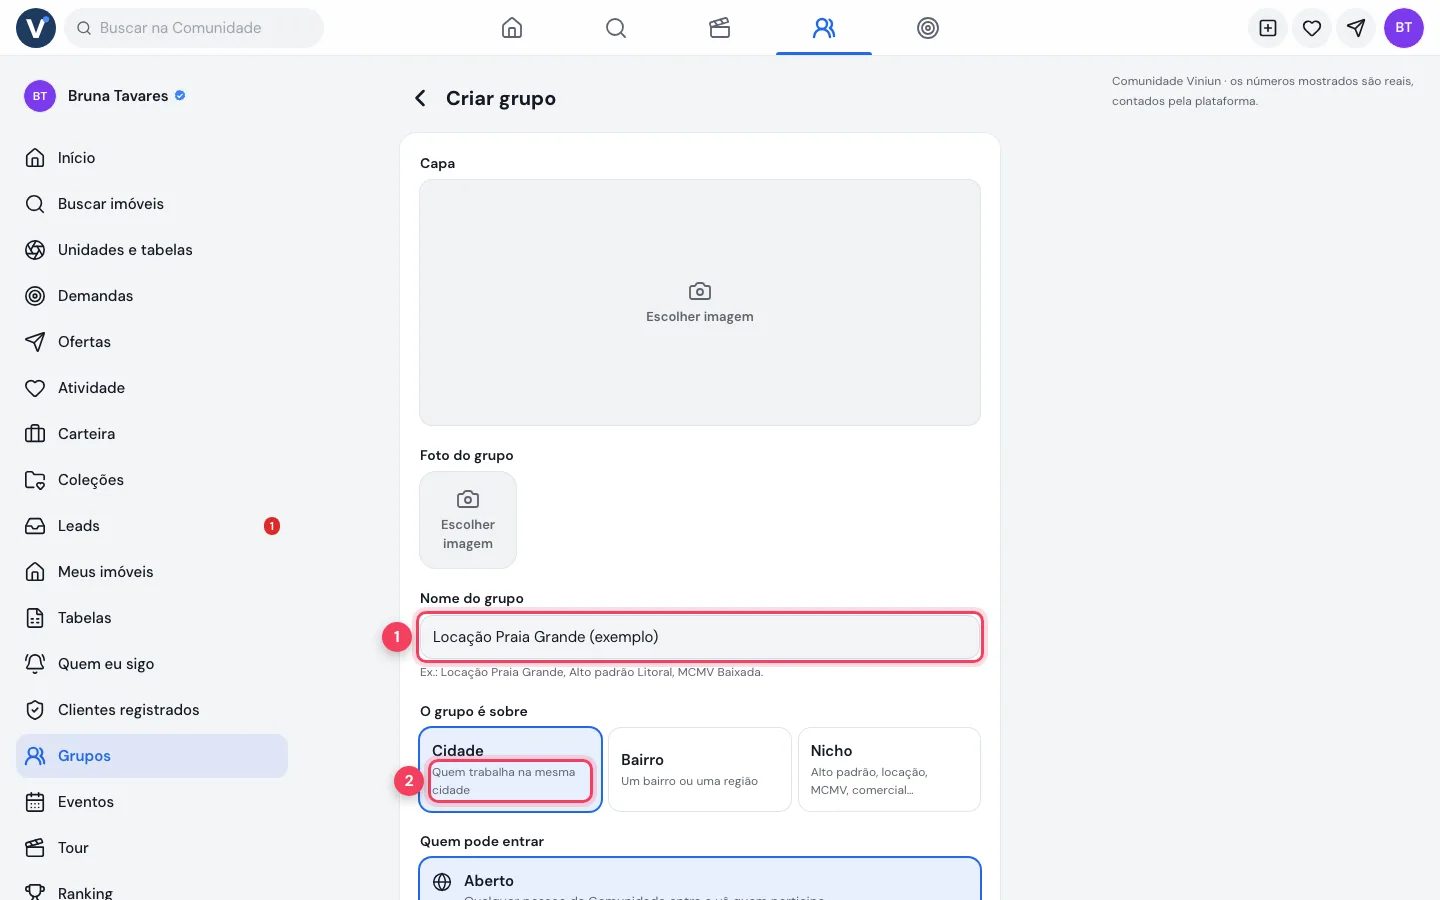Screen dimensions: 1440x900
Task: Open the BT profile avatar in header
Action: 1404,28
